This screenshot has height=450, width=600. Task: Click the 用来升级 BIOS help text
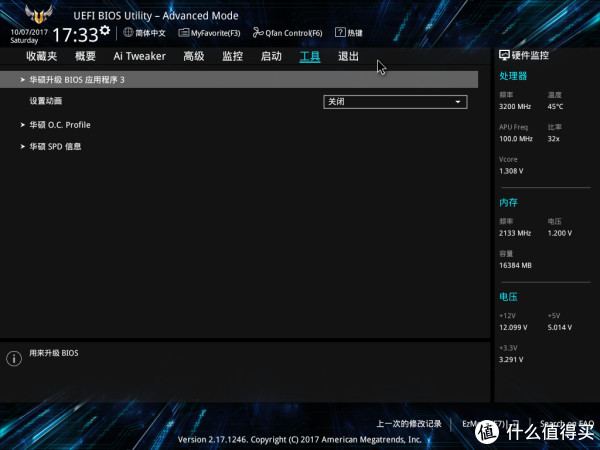click(x=54, y=353)
